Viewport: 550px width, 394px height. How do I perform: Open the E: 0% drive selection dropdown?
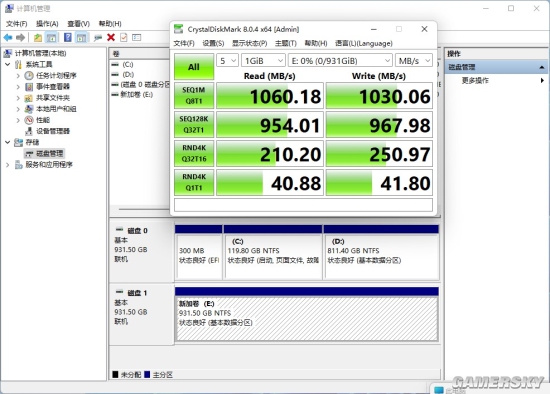coord(340,61)
